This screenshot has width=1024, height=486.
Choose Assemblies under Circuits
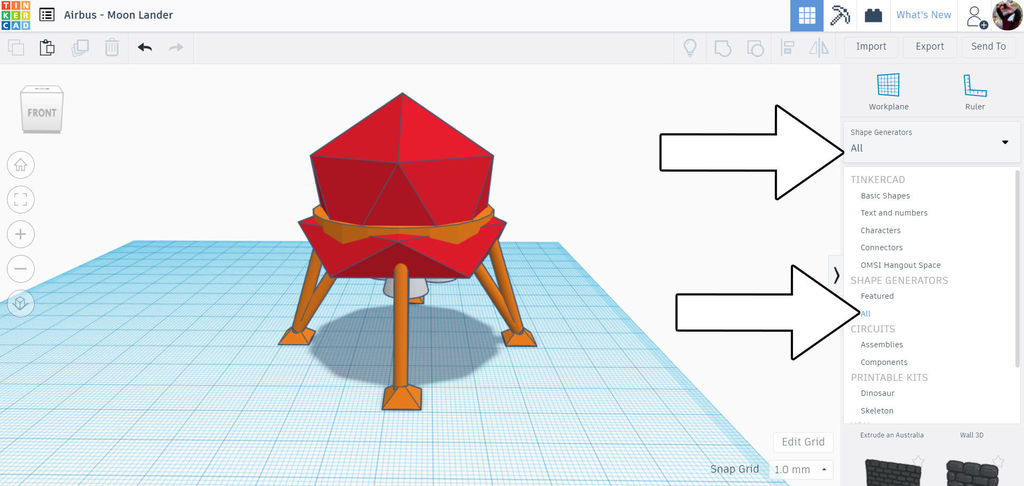coord(882,344)
